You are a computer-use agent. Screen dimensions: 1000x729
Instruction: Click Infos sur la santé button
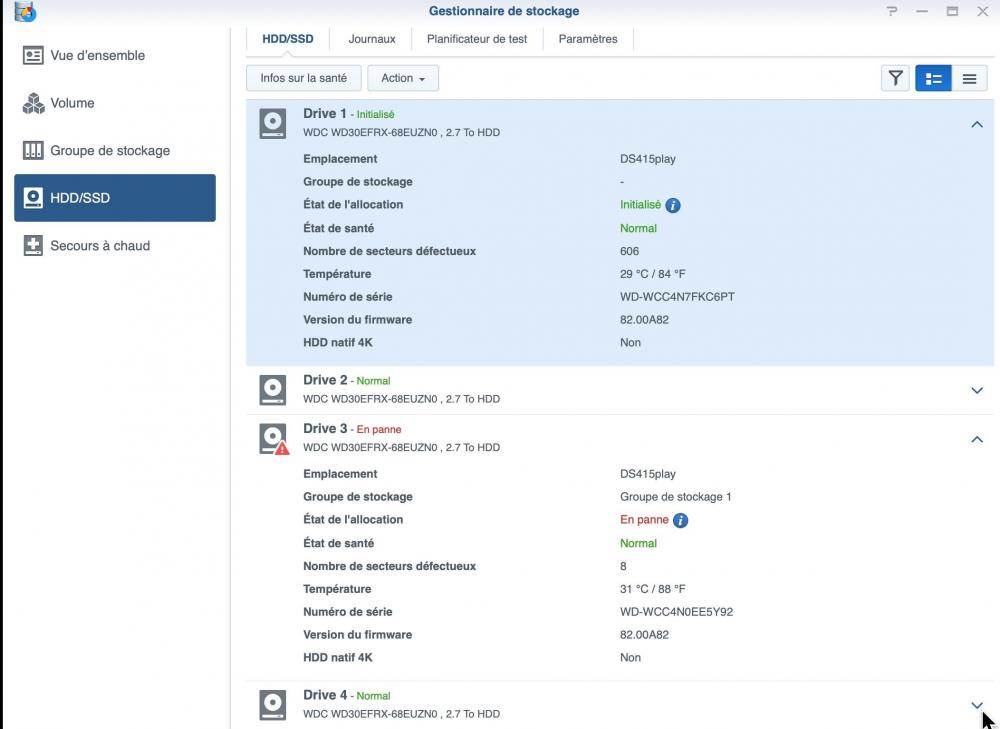click(304, 78)
